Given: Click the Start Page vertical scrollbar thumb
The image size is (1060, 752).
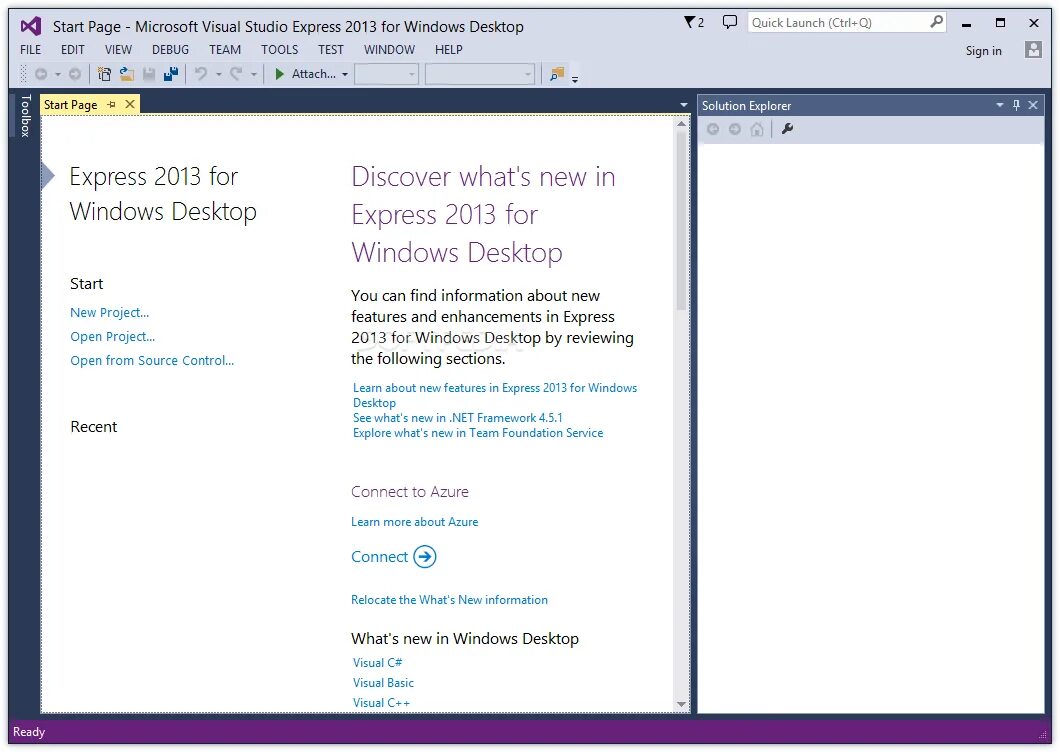Looking at the screenshot, I should tap(681, 220).
